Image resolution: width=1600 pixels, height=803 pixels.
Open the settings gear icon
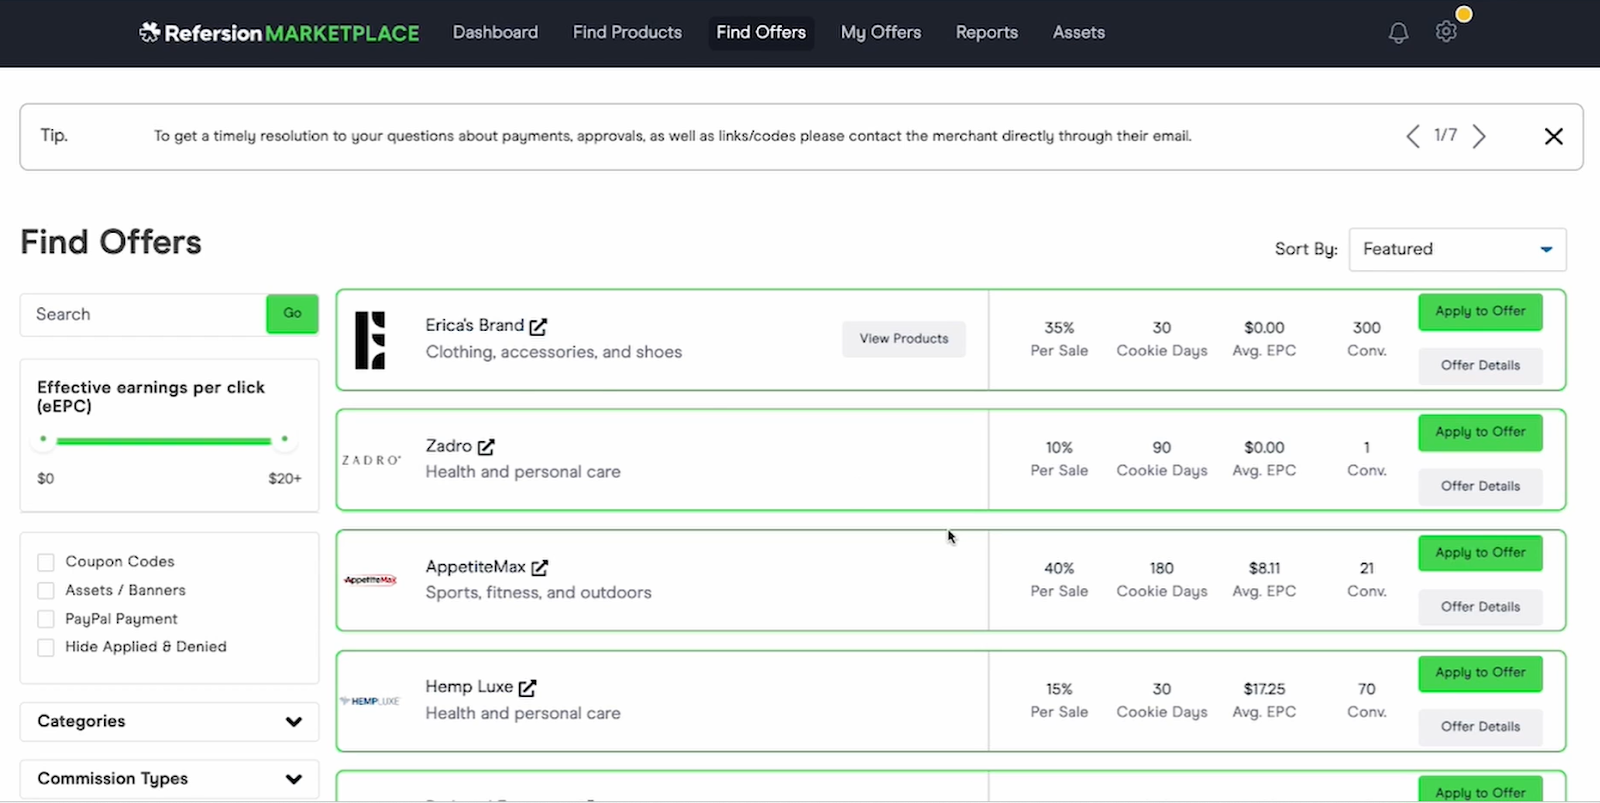pos(1446,32)
